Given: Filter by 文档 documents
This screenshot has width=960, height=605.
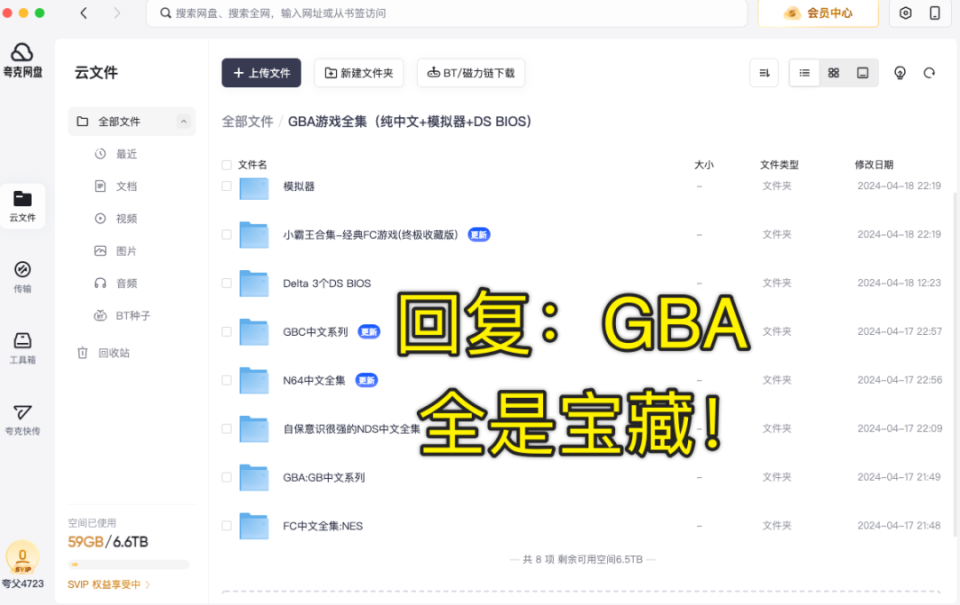Looking at the screenshot, I should click(116, 186).
